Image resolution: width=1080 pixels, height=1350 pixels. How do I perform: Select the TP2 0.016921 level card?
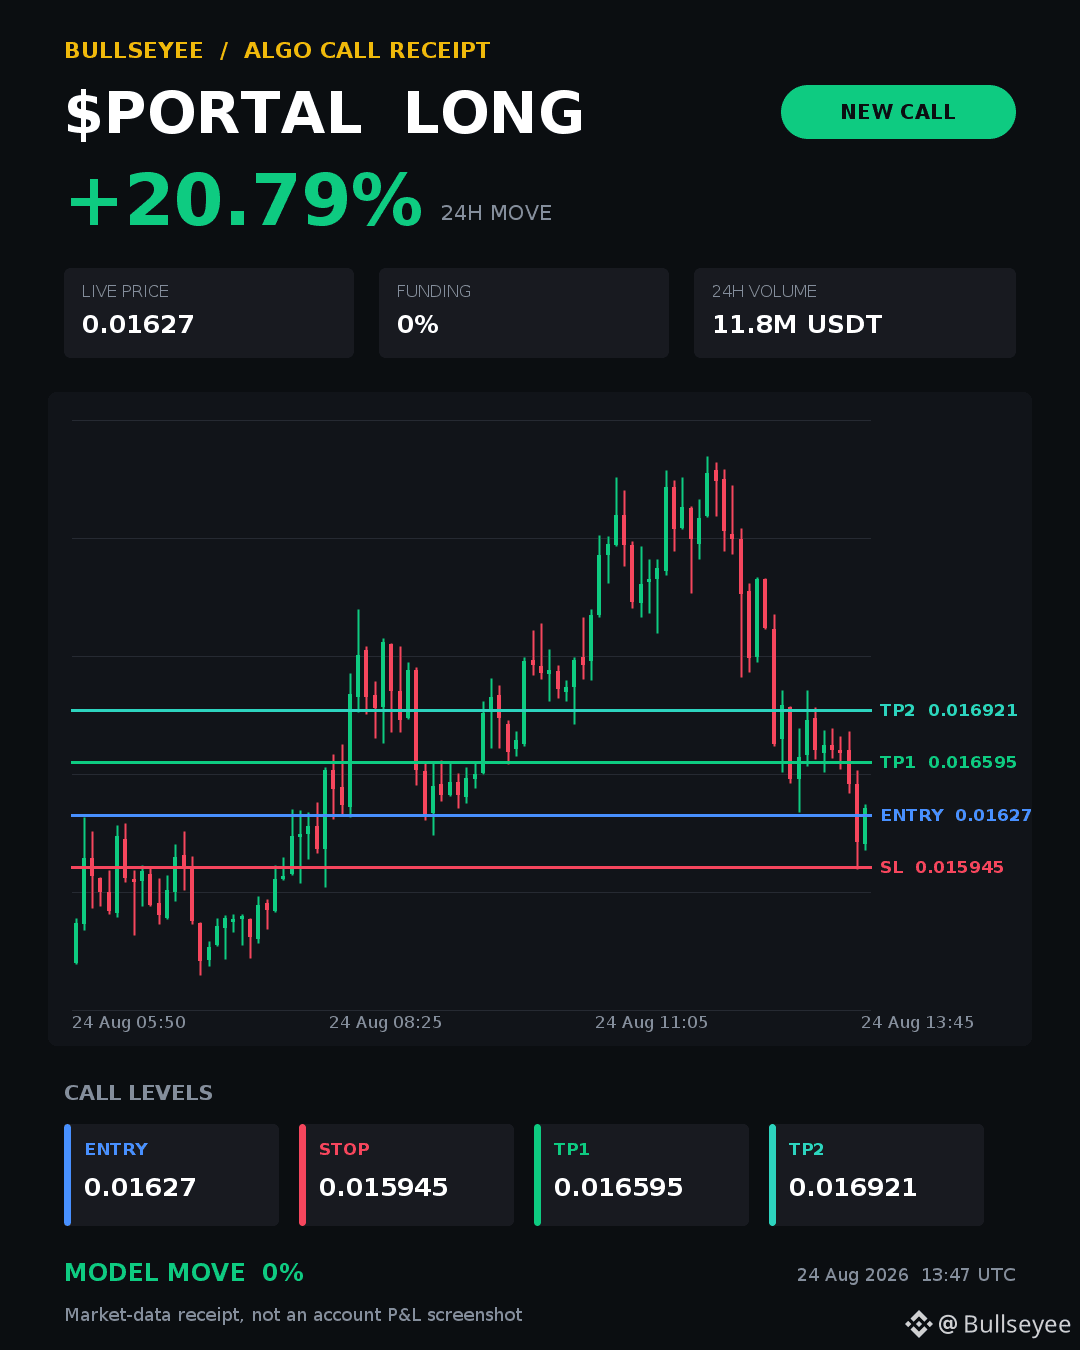point(877,1175)
